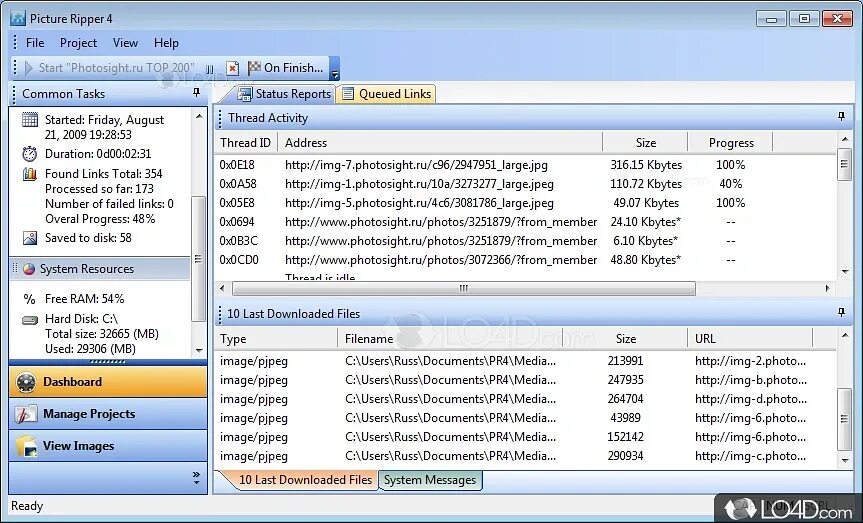Collapse the System Resources group header

pos(100,269)
